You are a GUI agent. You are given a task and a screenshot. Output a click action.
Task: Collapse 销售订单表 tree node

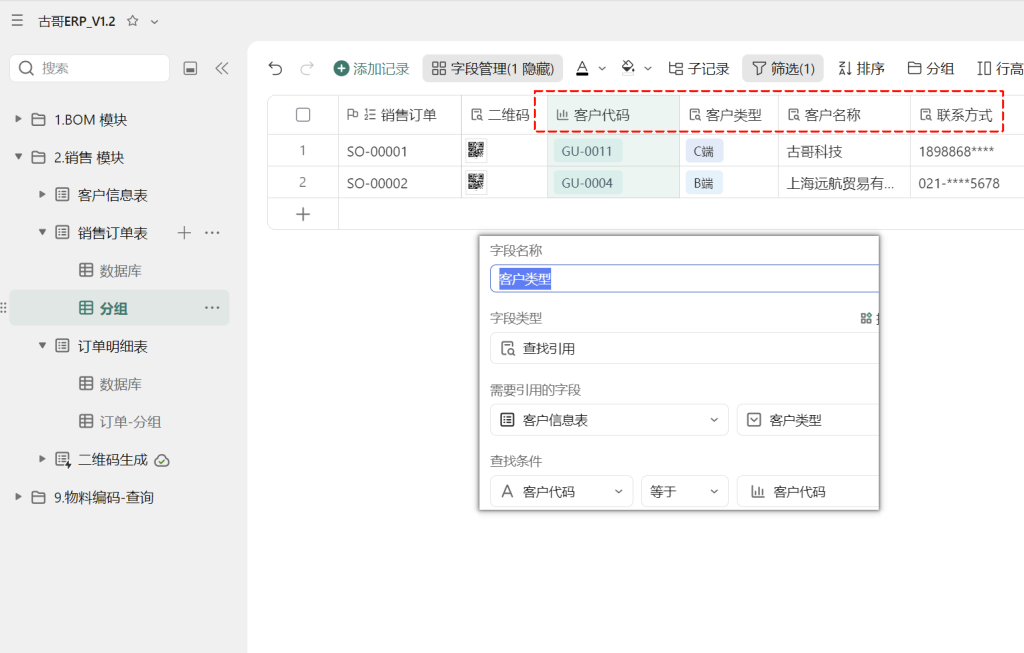(x=42, y=232)
